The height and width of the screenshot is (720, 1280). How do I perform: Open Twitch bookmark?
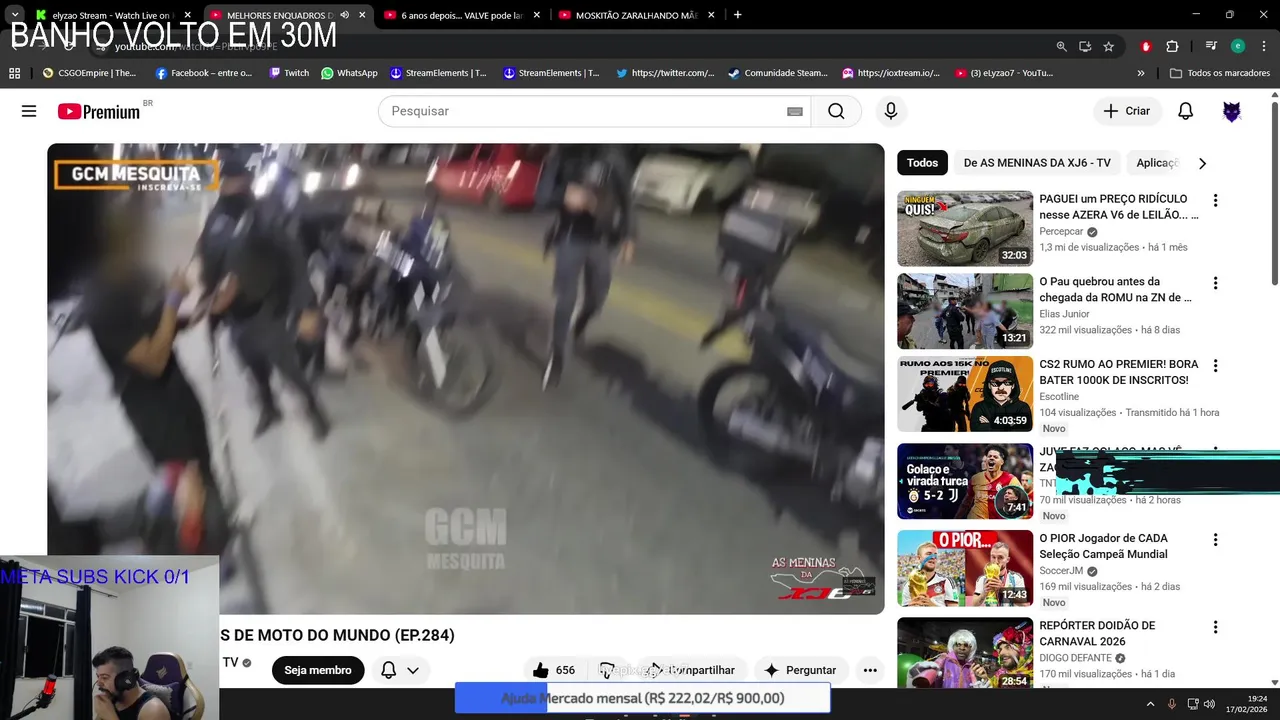tap(289, 73)
